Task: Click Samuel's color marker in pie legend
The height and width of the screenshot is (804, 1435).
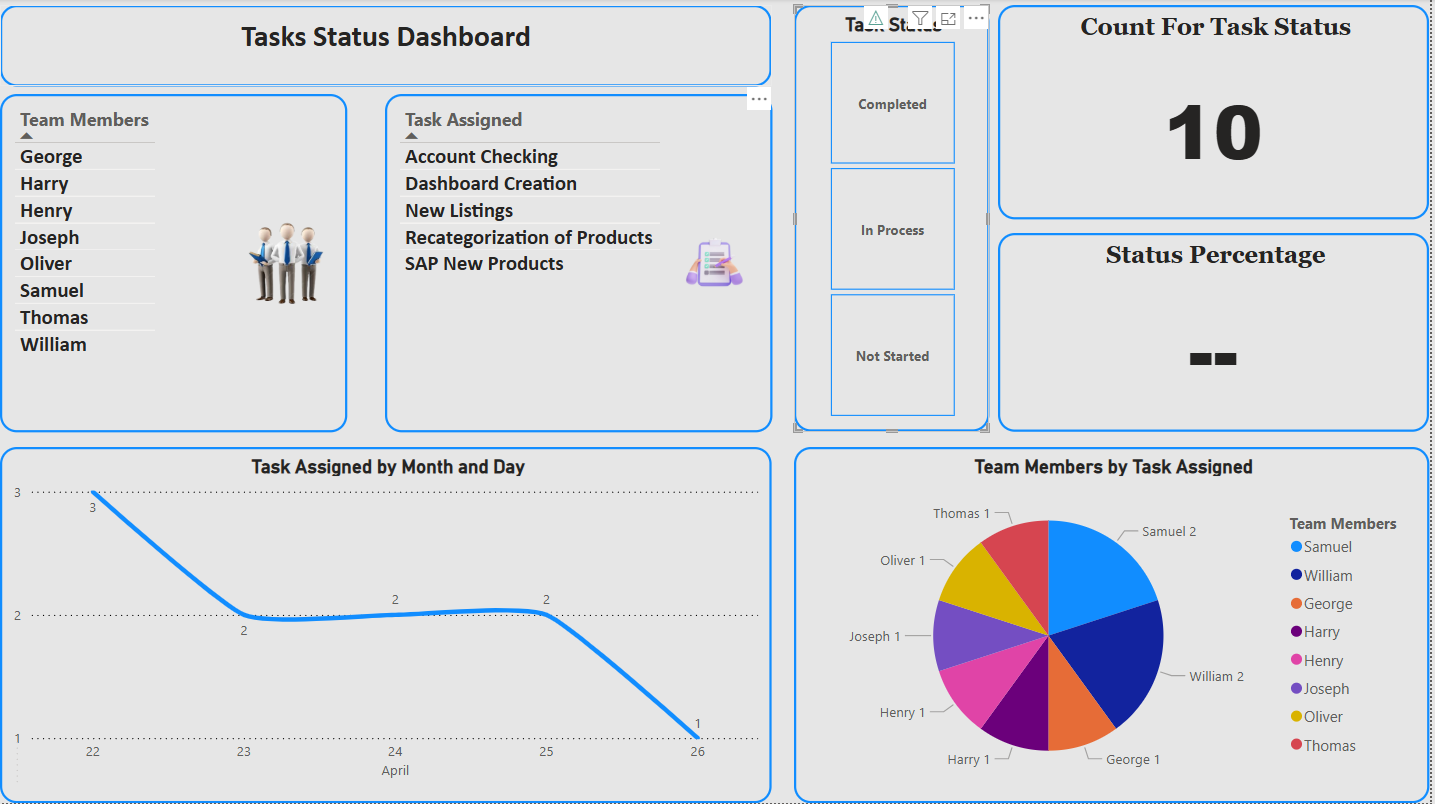Action: (x=1295, y=547)
